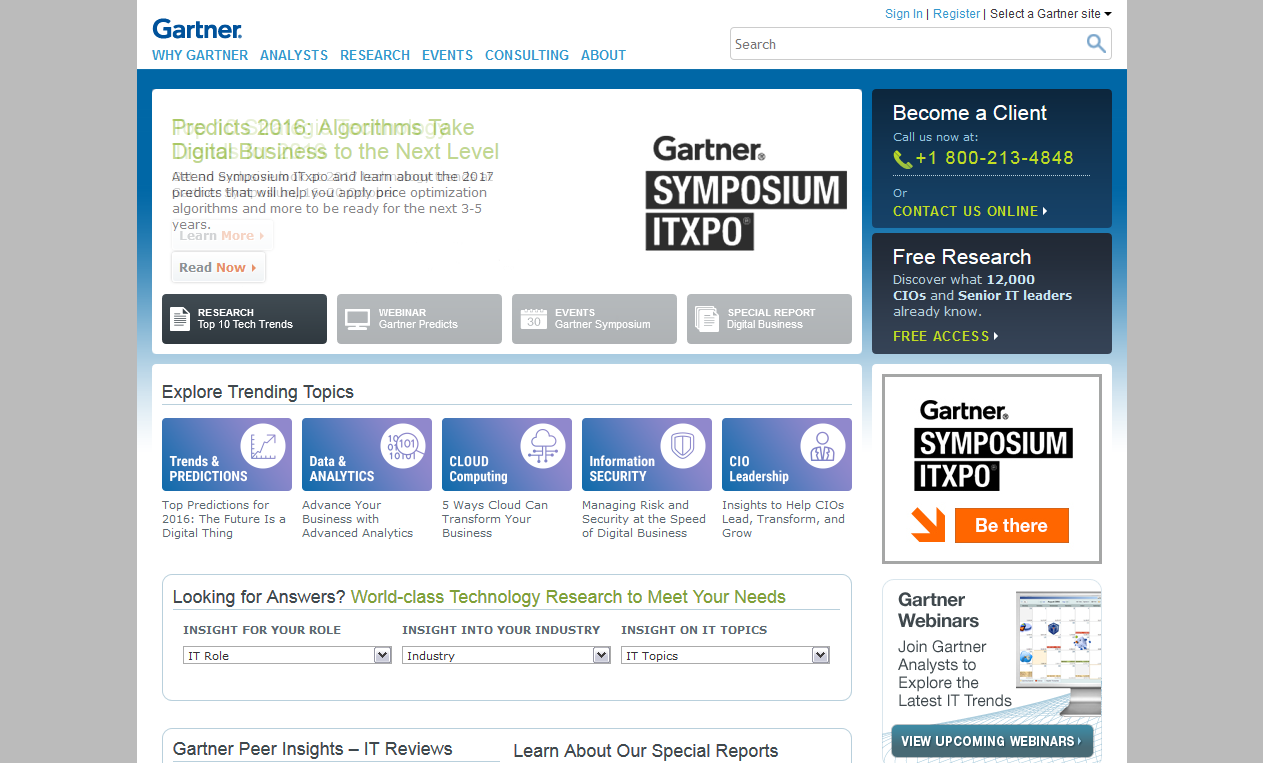Screen dimensions: 1263x763
Task: Open the Industry dropdown
Action: pos(506,655)
